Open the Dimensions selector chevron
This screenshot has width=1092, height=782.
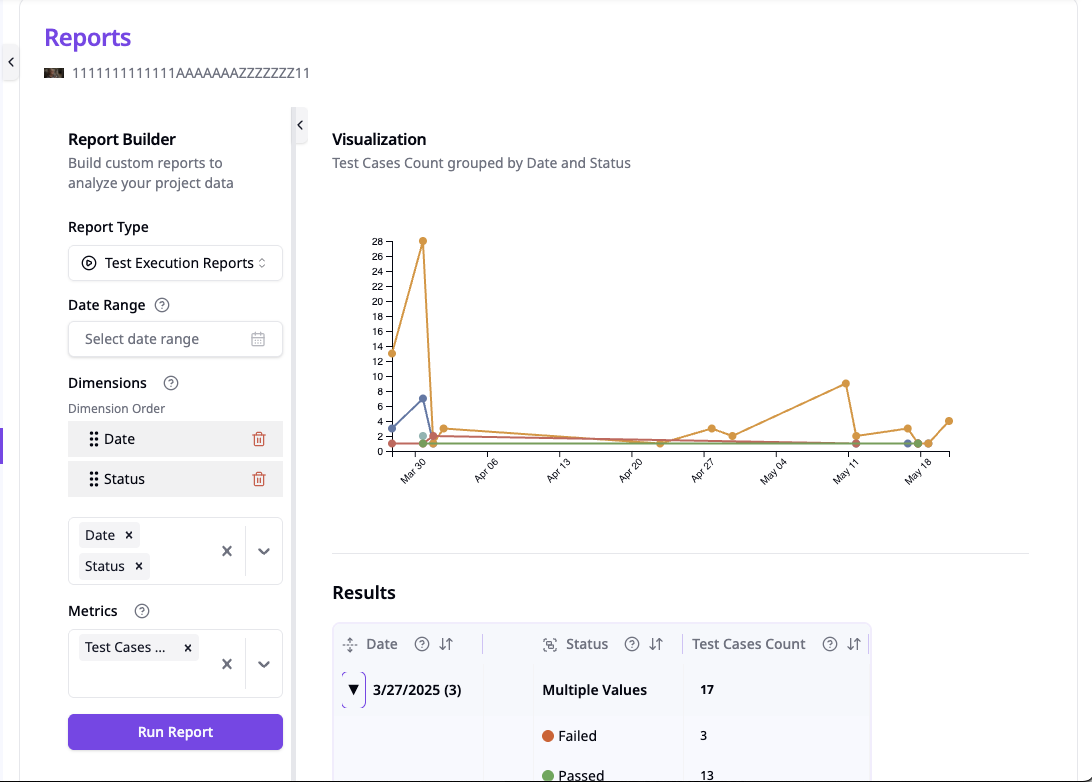tap(264, 550)
